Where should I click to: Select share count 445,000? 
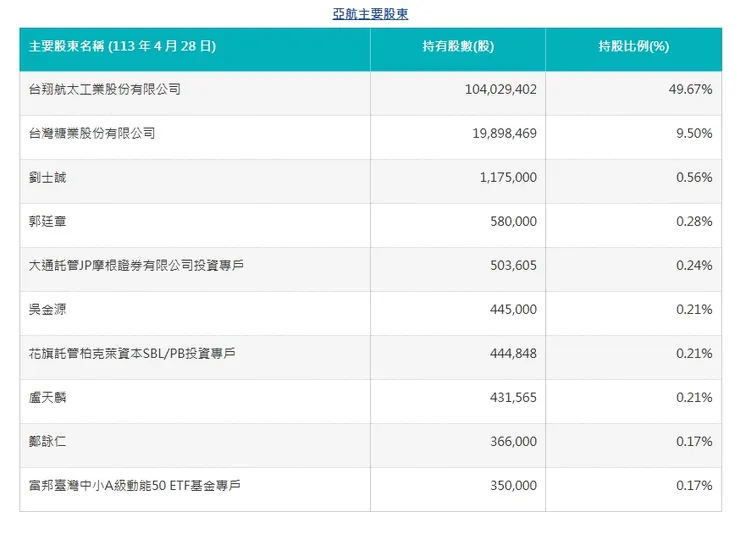click(x=513, y=310)
